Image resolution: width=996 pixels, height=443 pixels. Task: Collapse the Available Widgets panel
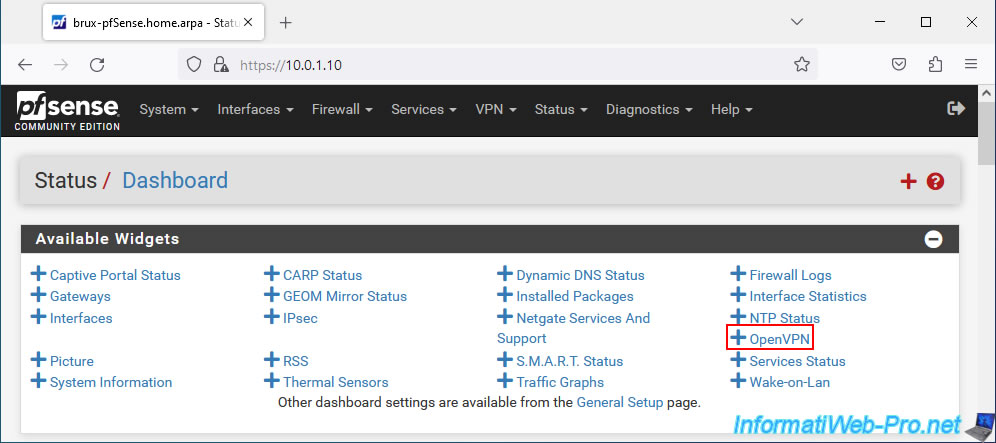tap(933, 240)
